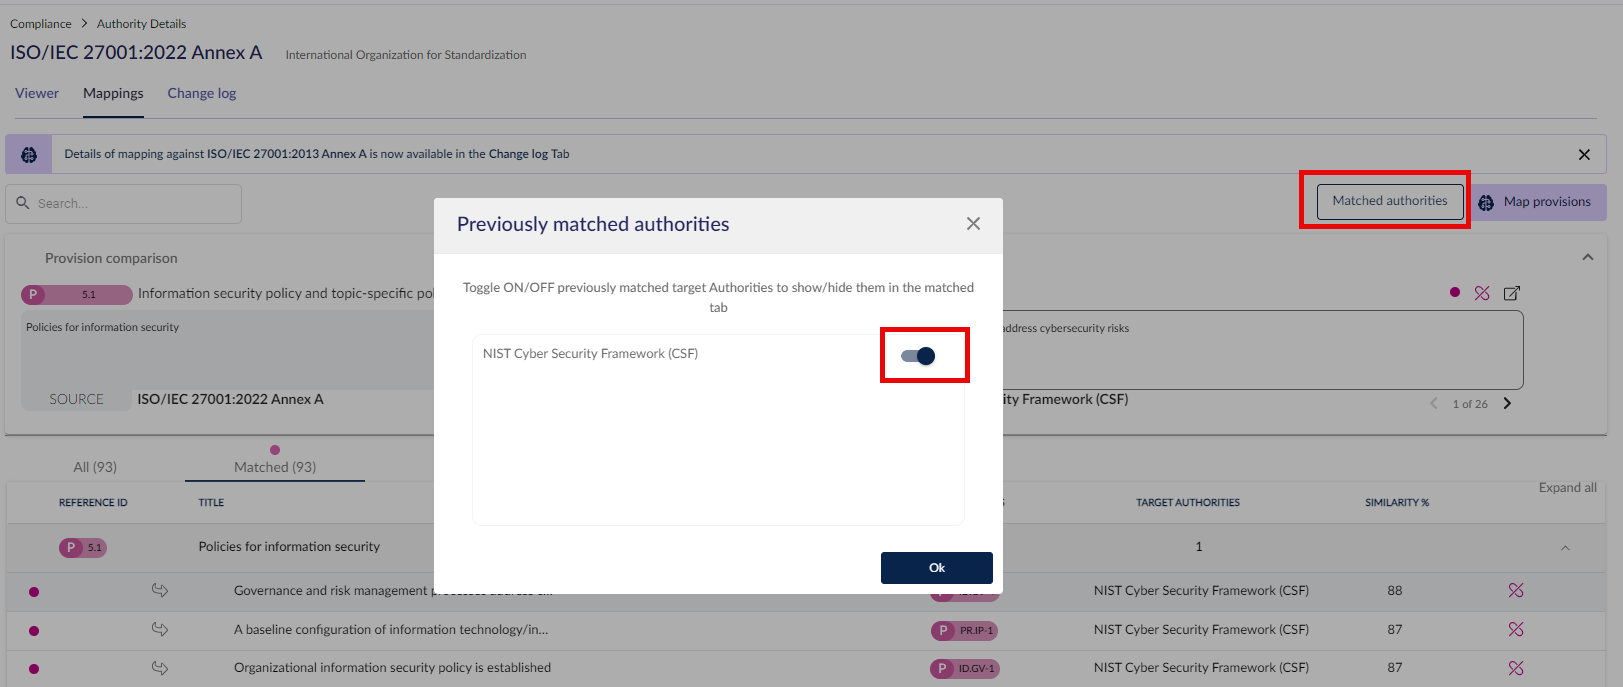
Task: Click the TITLE column header
Action: (x=211, y=503)
